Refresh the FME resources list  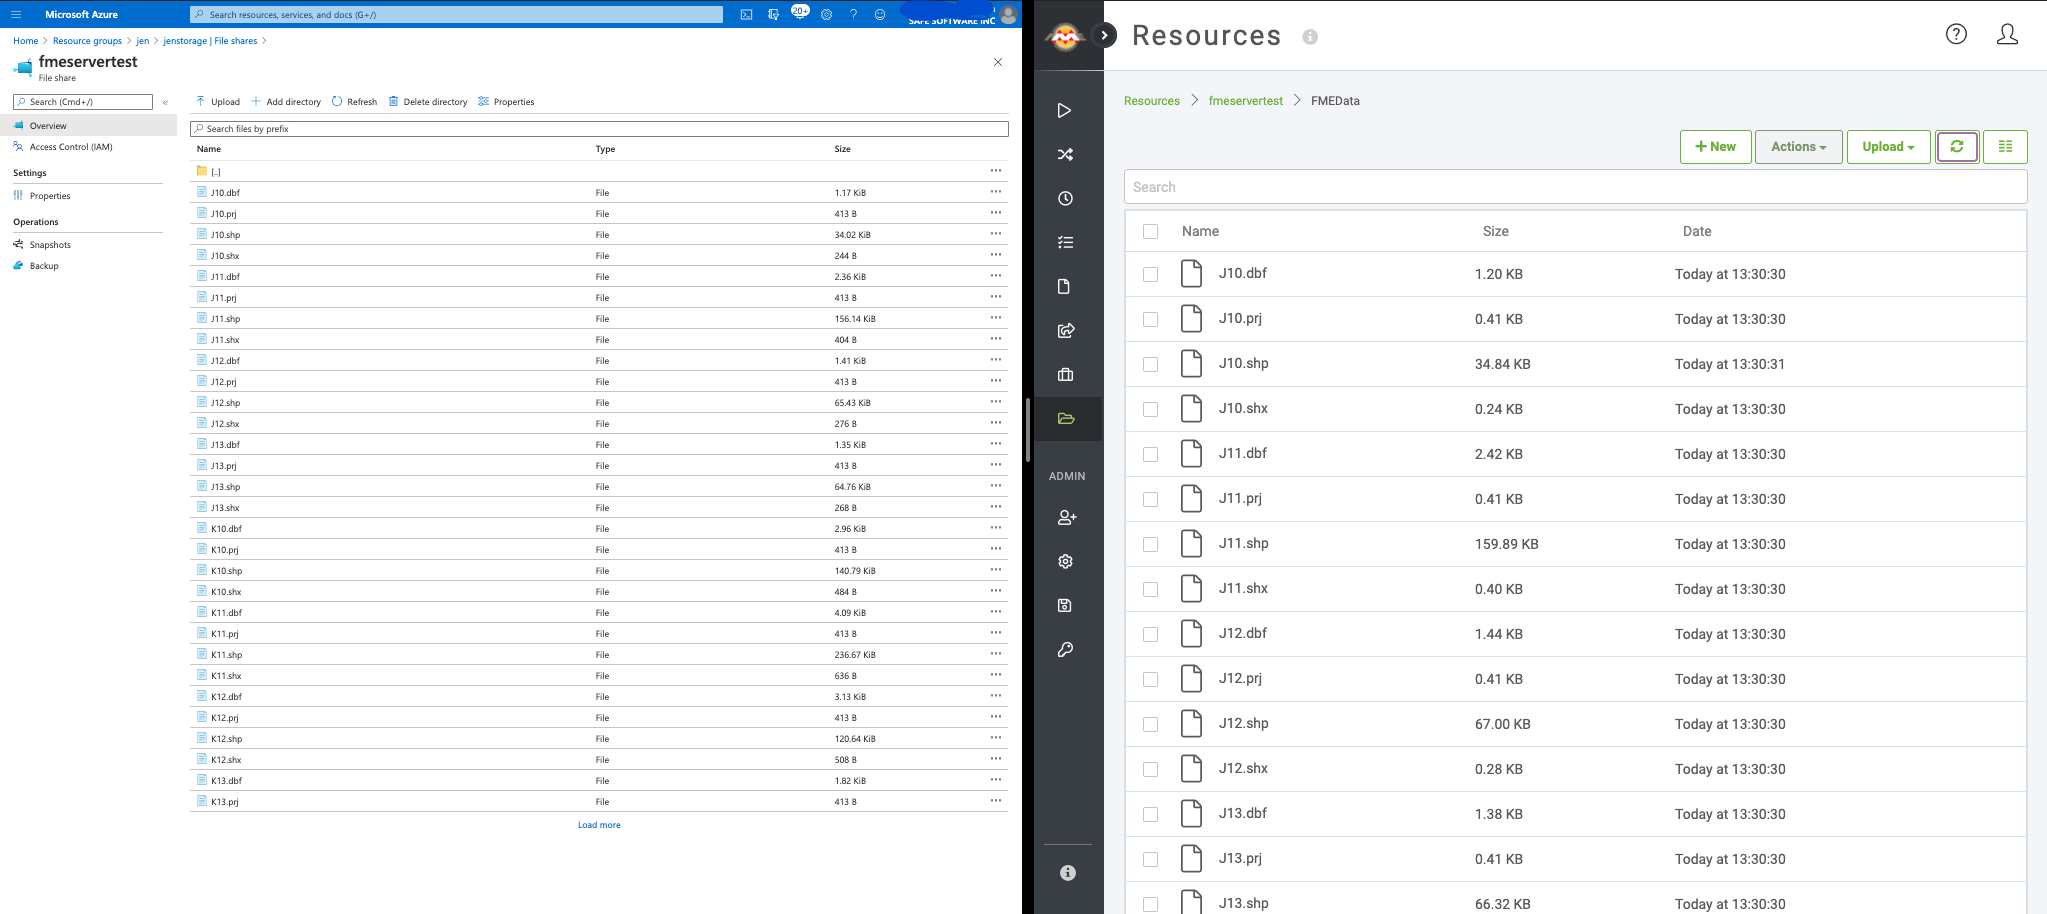coord(1956,146)
